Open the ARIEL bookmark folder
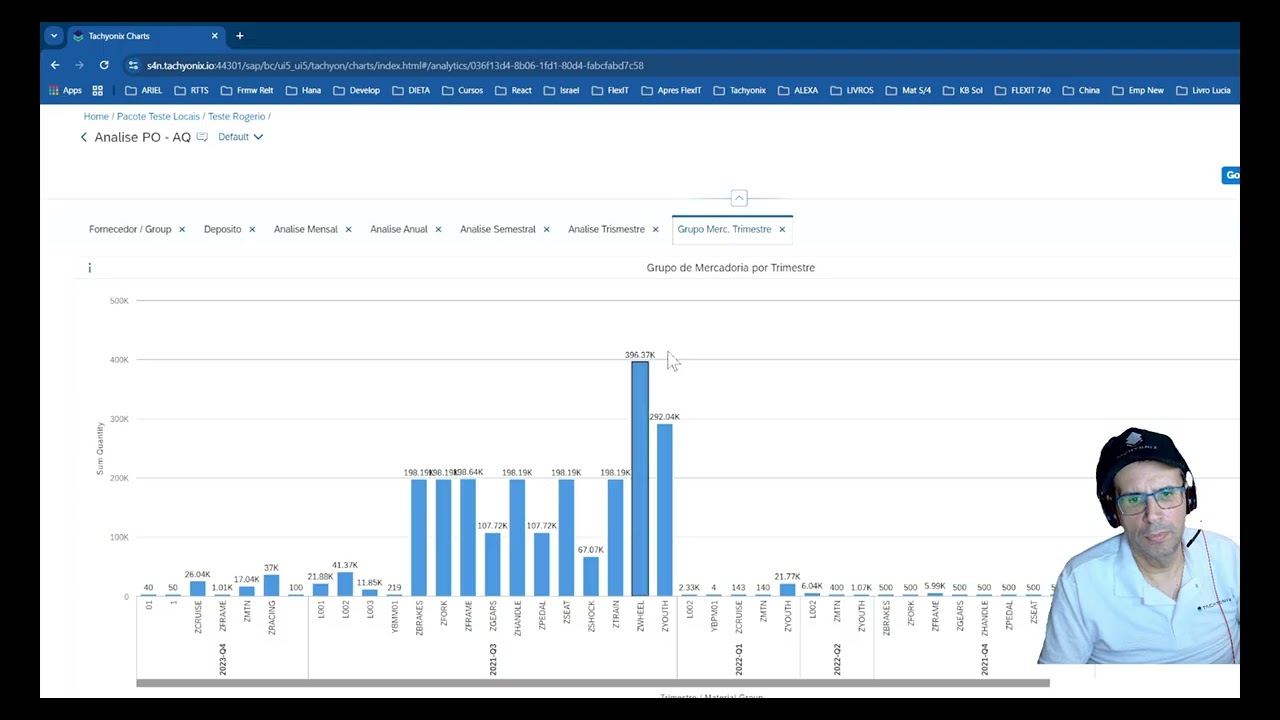Screen dimensions: 1280x720 (143, 90)
